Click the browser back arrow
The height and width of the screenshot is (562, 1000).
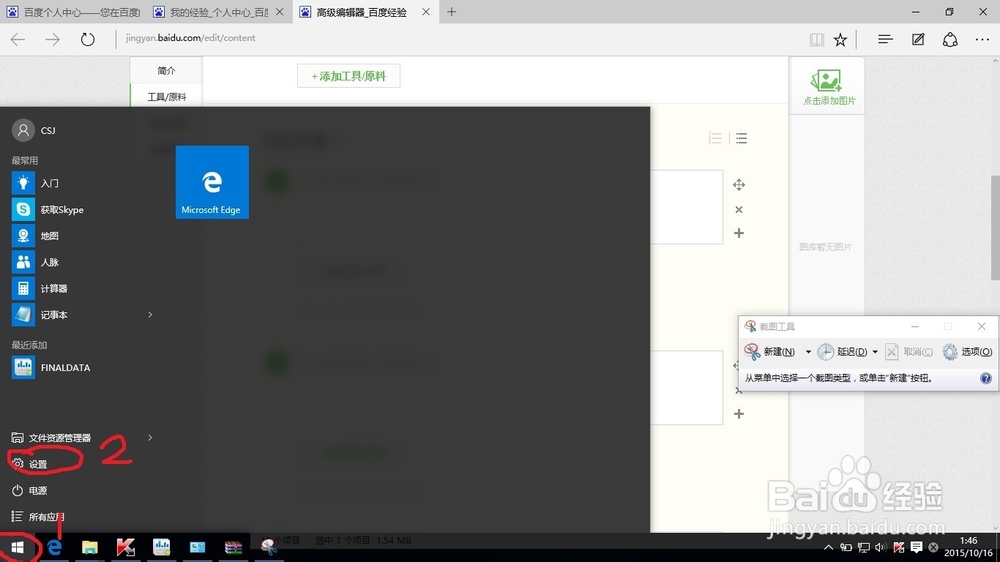click(x=18, y=39)
